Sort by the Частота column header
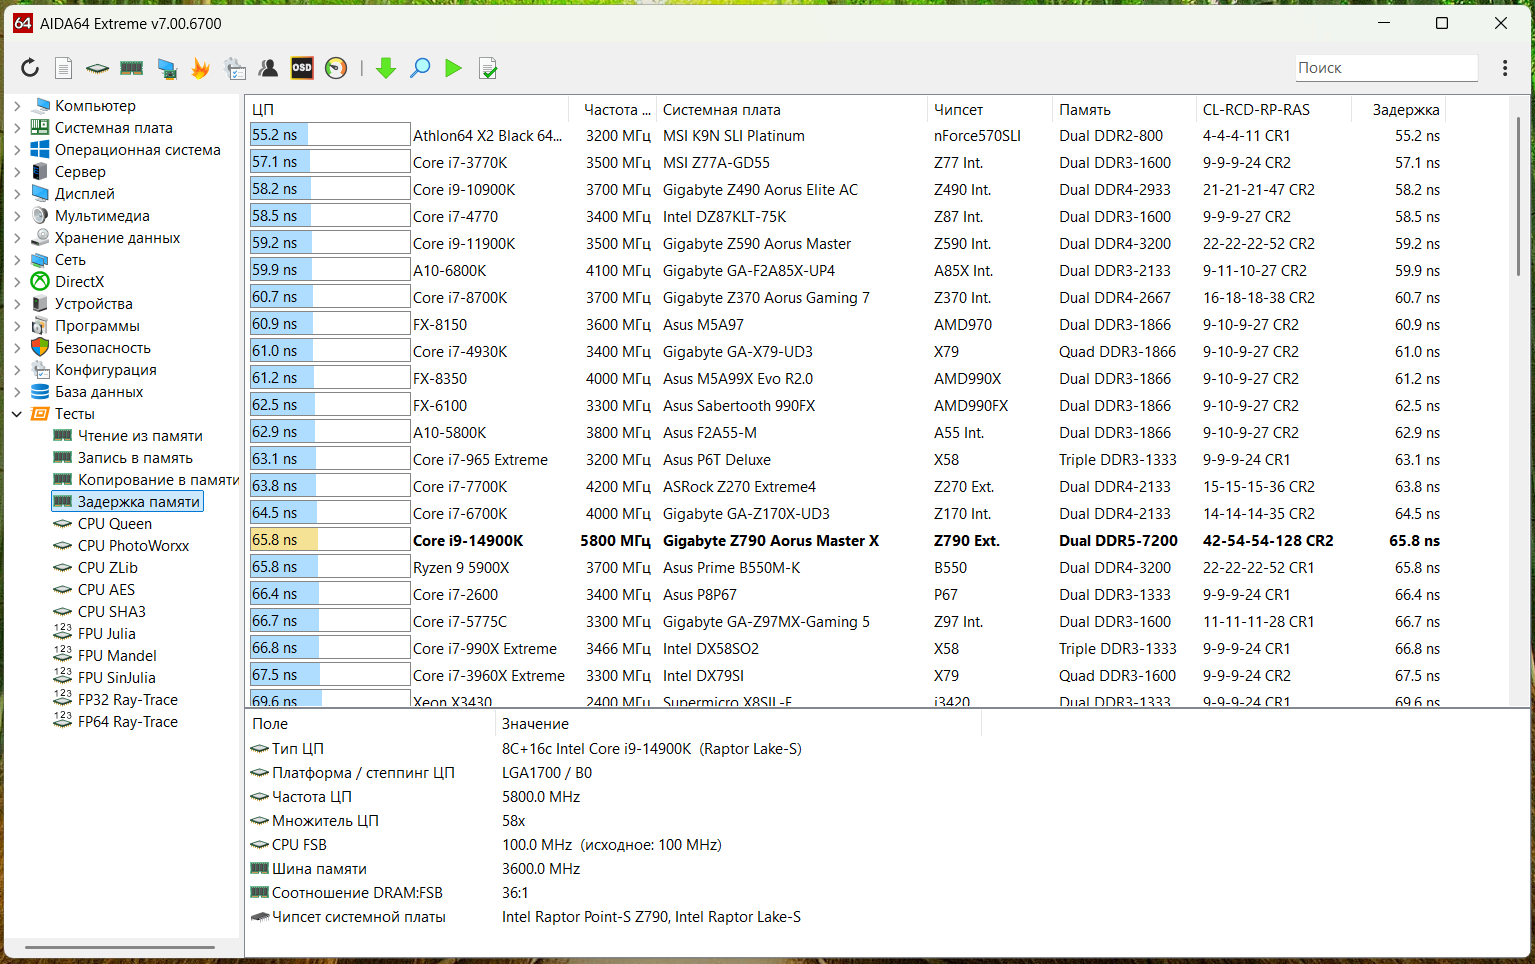Viewport: 1535px width, 964px height. click(613, 109)
